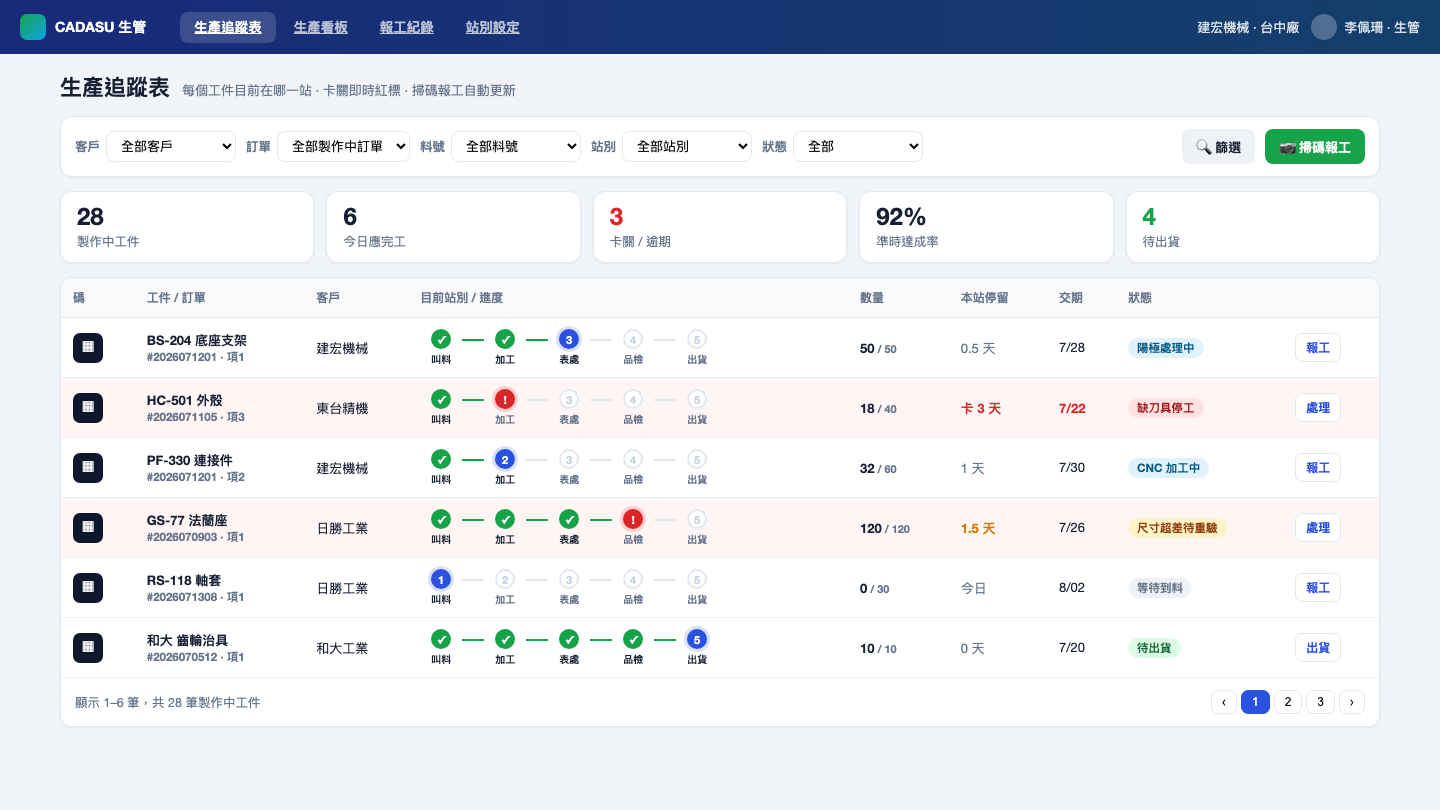Click grey step 5 出貨 in HC-501 row

[697, 399]
